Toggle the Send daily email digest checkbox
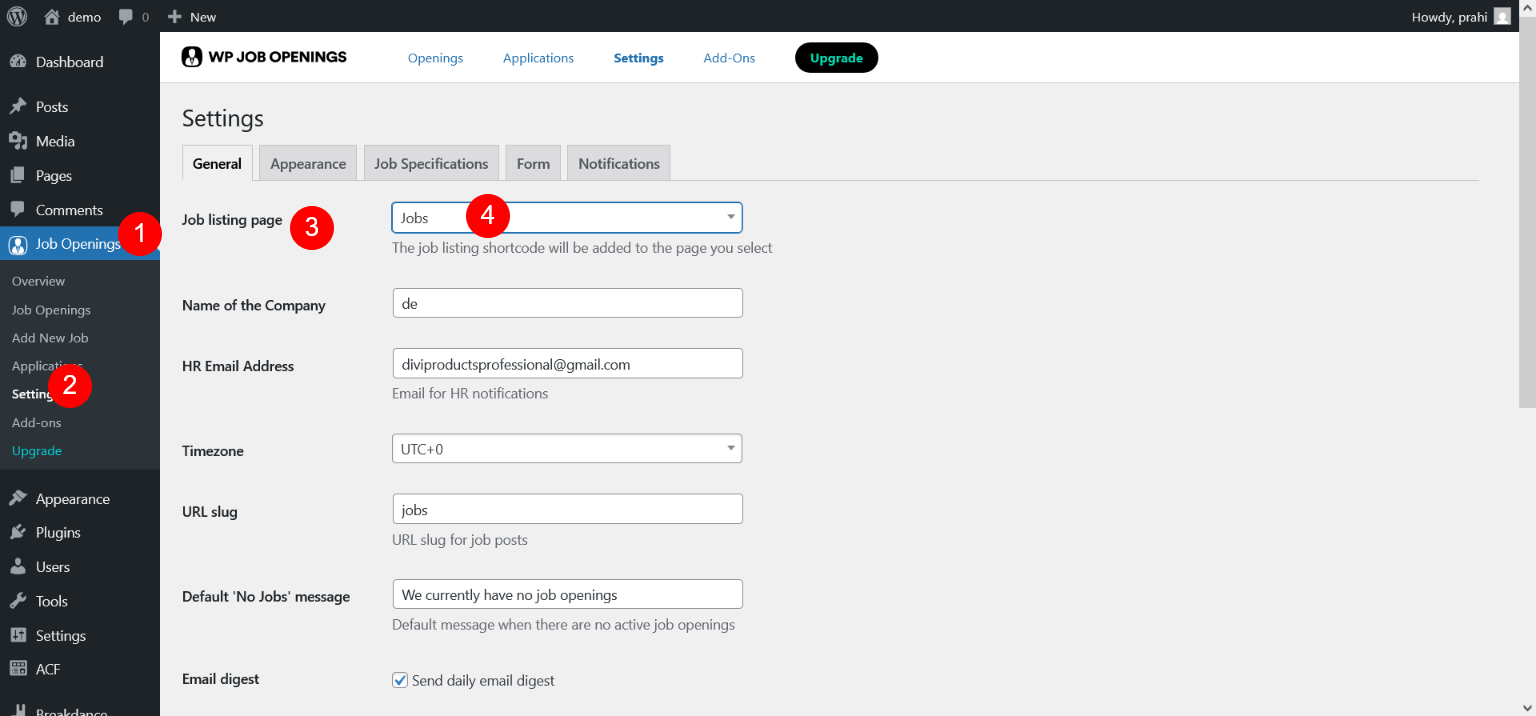 [x=401, y=680]
